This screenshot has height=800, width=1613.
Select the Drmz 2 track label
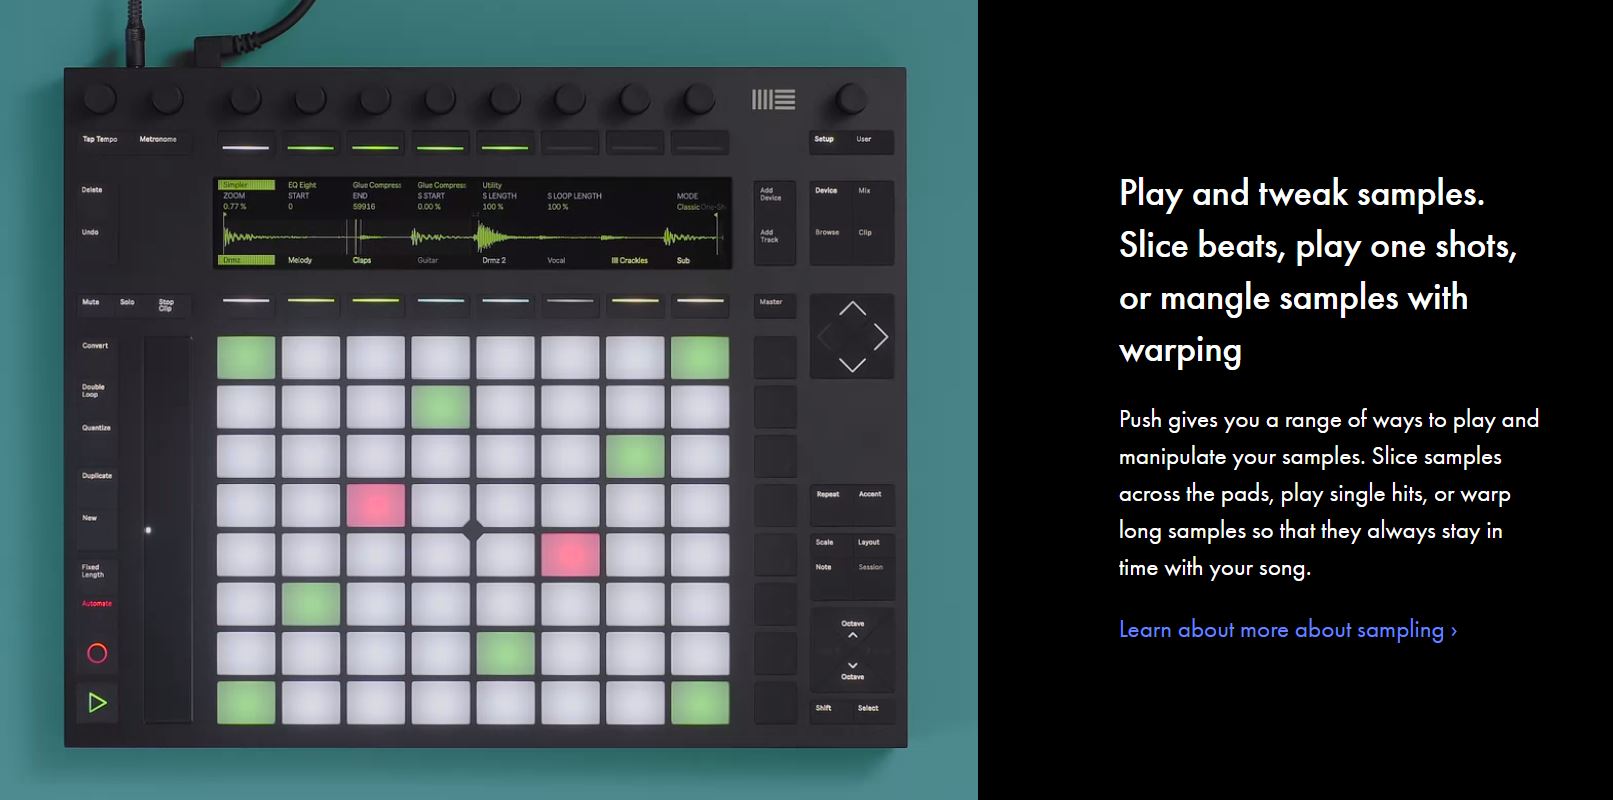(494, 260)
